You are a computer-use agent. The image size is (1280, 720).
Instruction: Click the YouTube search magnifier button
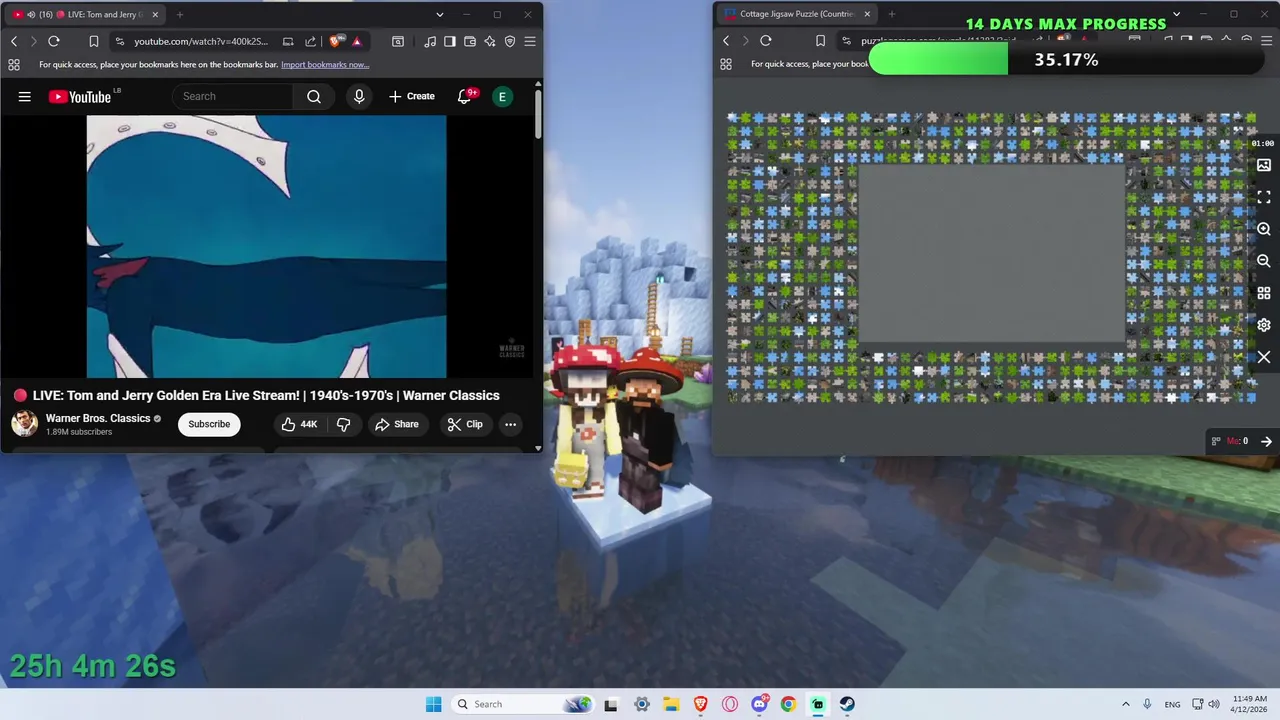click(x=314, y=96)
